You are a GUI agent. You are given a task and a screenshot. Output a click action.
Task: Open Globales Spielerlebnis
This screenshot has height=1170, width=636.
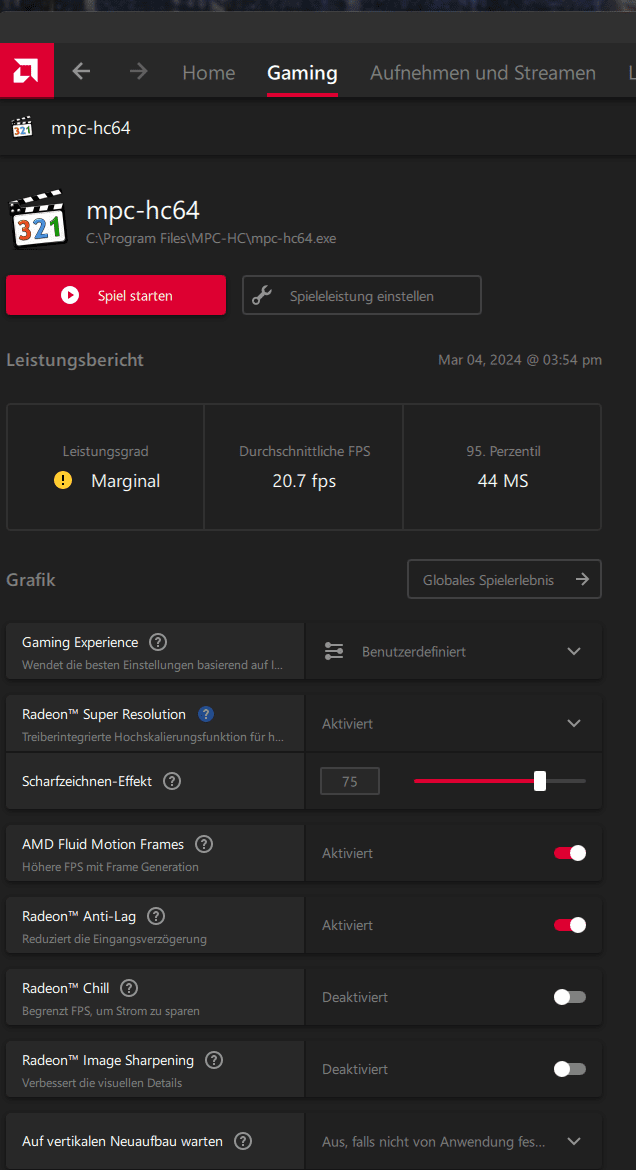(504, 580)
